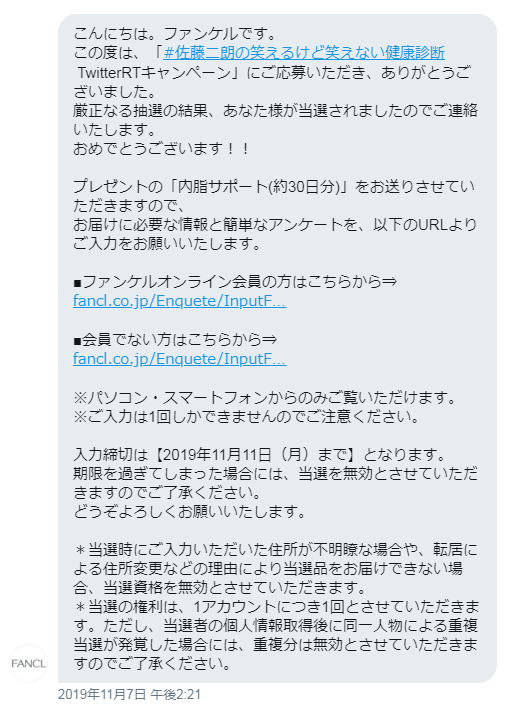The image size is (515, 710).
Task: Click the こんにちは。ファンケルです。 greeting line
Action: pyautogui.click(x=175, y=34)
